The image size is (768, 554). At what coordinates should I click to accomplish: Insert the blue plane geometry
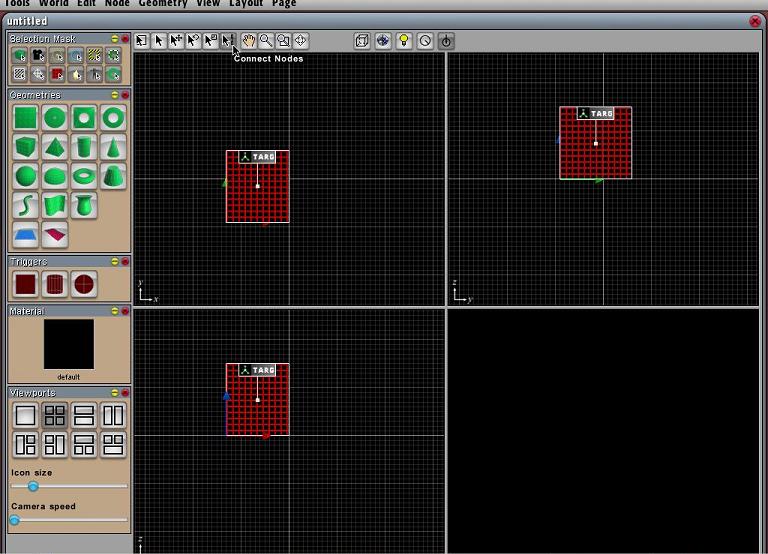(x=25, y=235)
